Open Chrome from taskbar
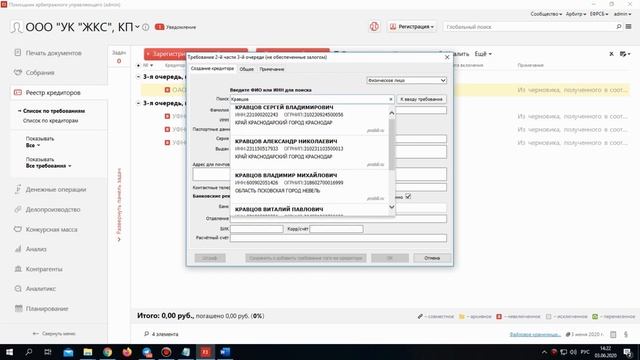640x360 pixels. coord(107,352)
